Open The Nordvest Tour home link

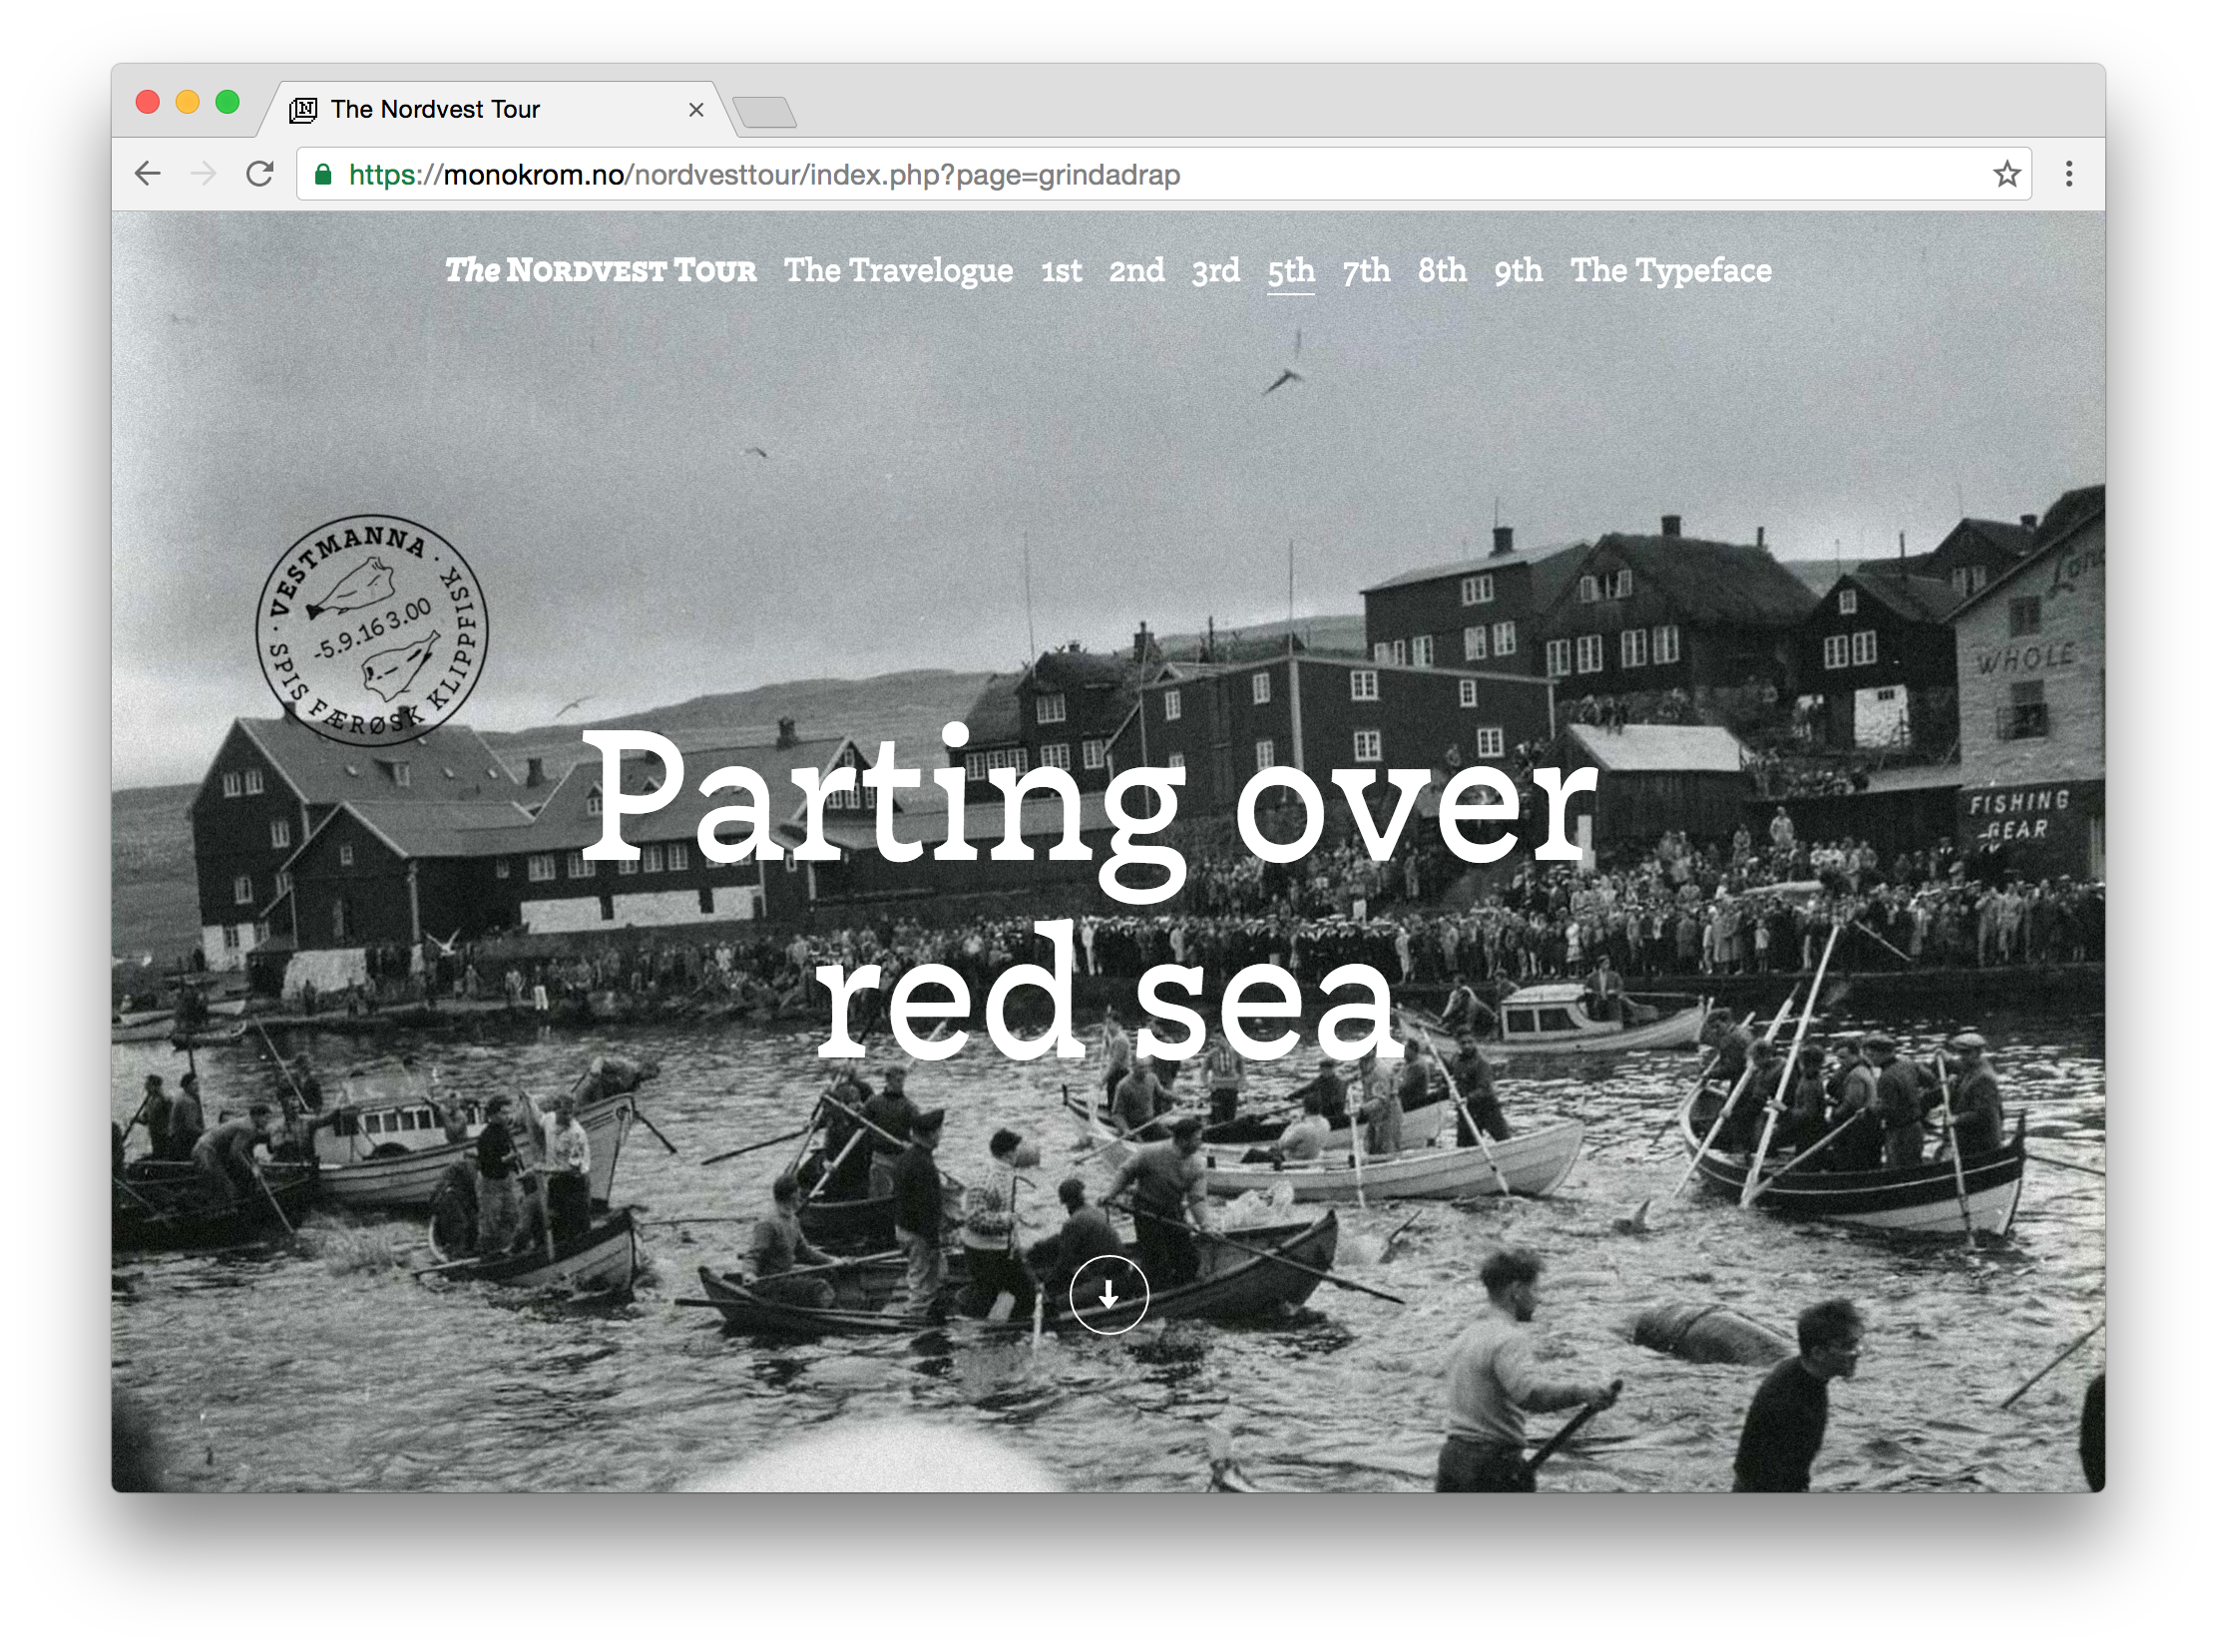[x=600, y=271]
